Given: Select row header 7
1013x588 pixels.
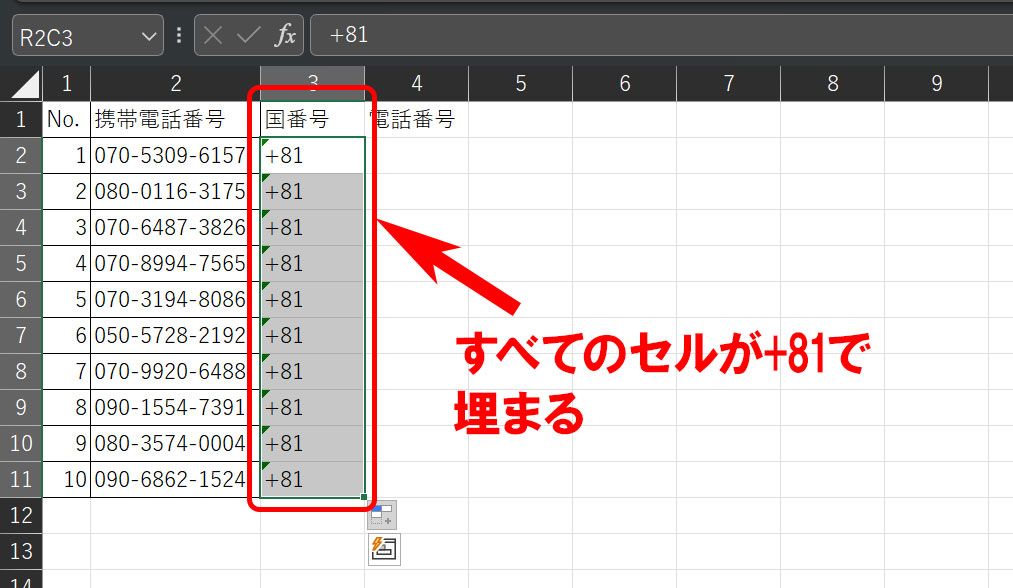Looking at the screenshot, I should 21,335.
